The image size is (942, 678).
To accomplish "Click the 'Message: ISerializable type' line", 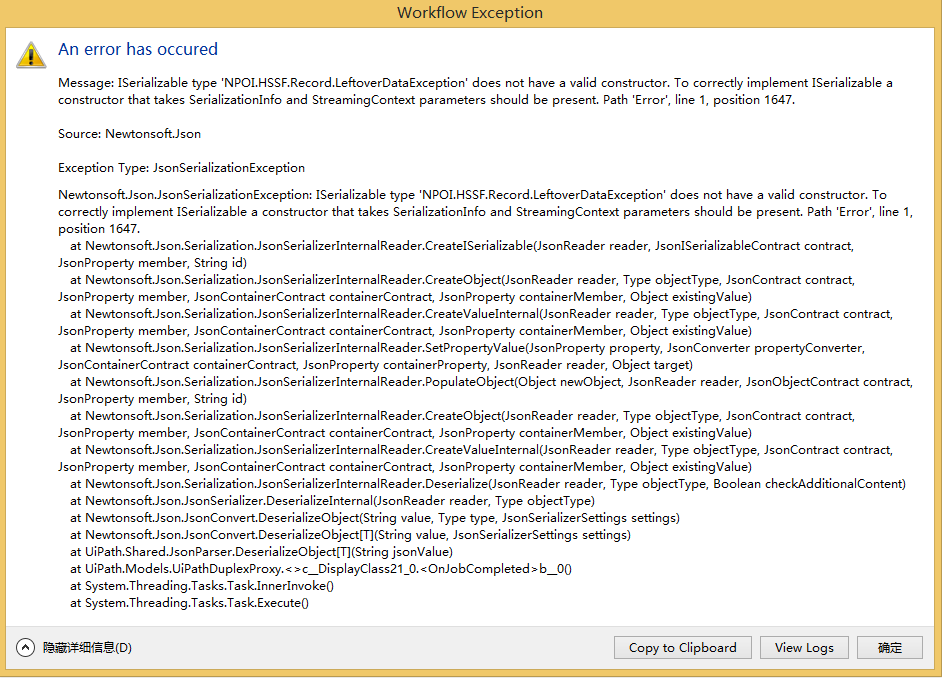I will 475,91.
